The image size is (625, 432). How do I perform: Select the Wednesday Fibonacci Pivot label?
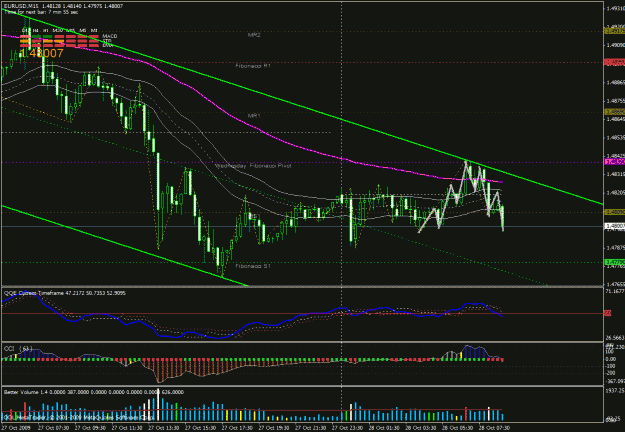[254, 166]
